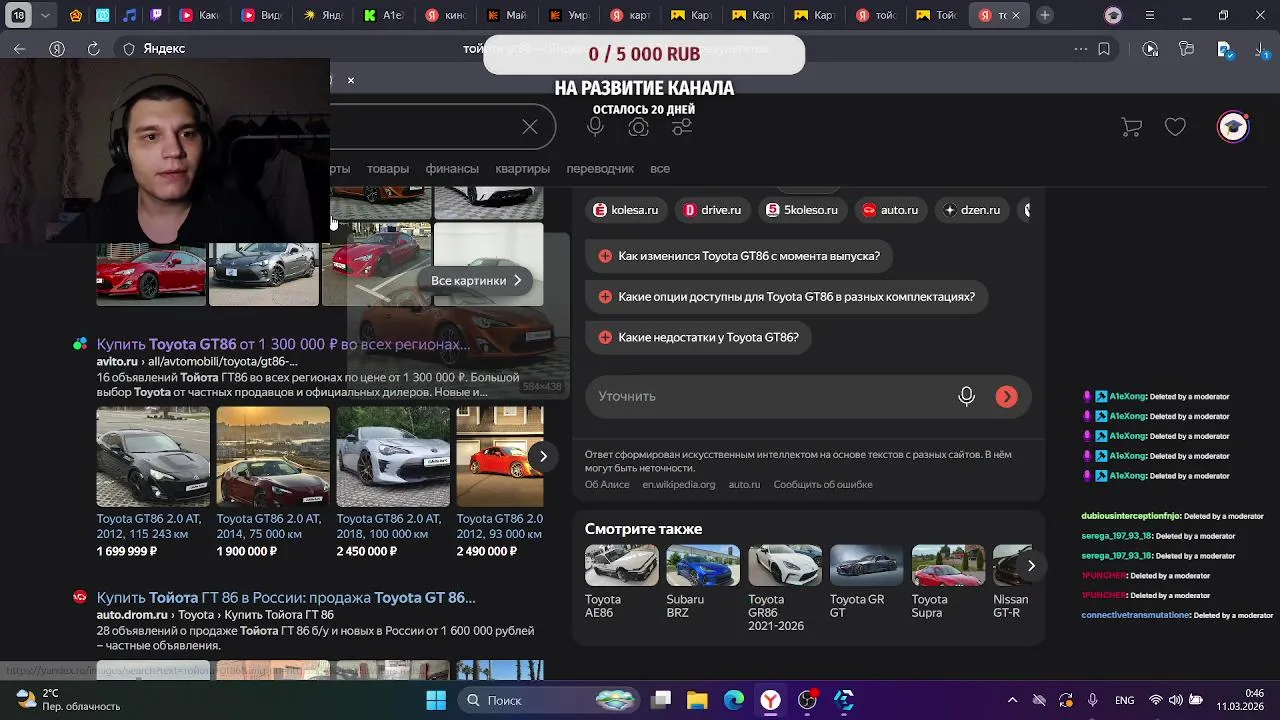Open Microsoft Edge from the taskbar

pyautogui.click(x=734, y=700)
